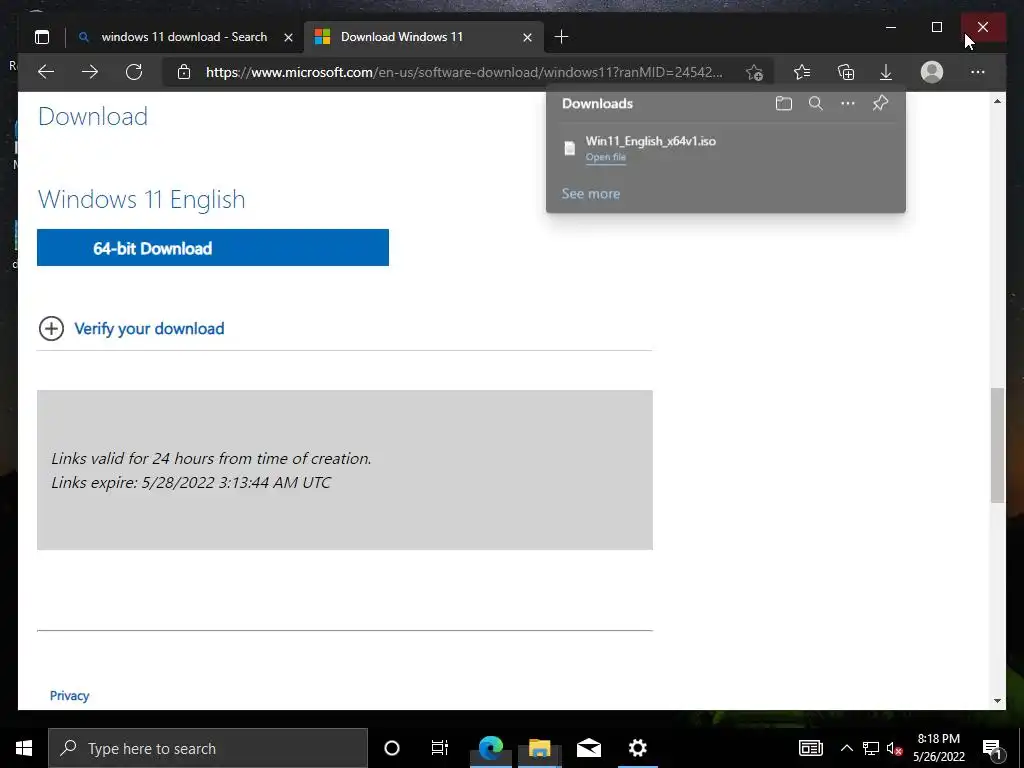
Task: Switch to the windows 11 download Search tab
Action: [185, 37]
